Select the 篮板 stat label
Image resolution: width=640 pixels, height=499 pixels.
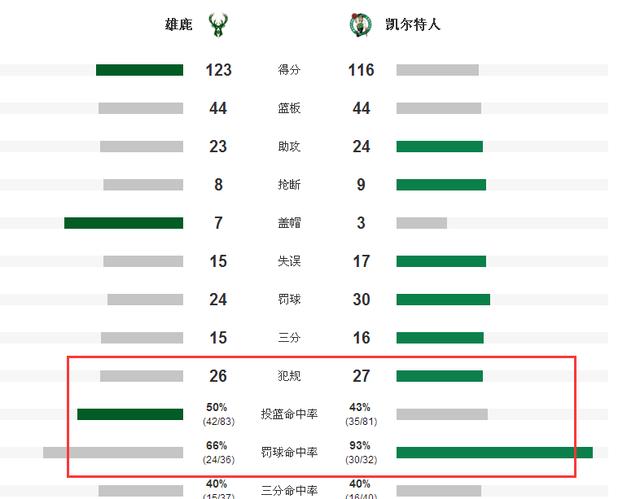pos(289,108)
